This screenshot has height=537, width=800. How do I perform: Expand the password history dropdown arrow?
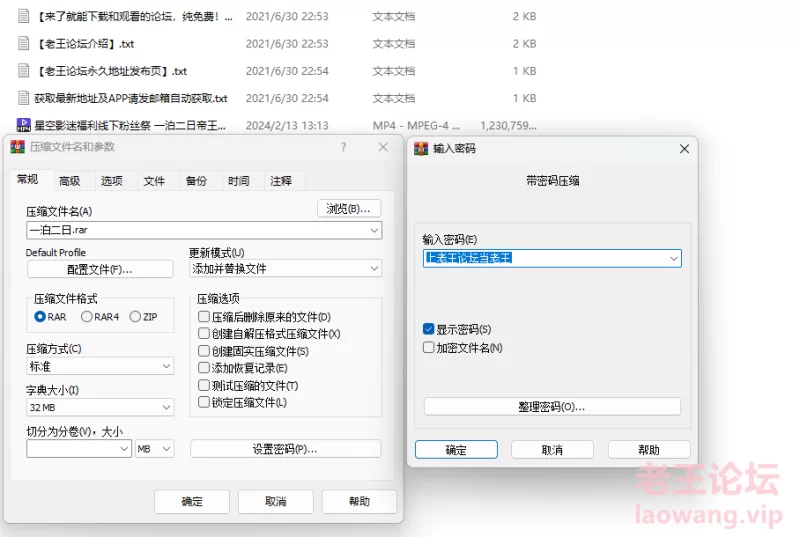click(673, 259)
